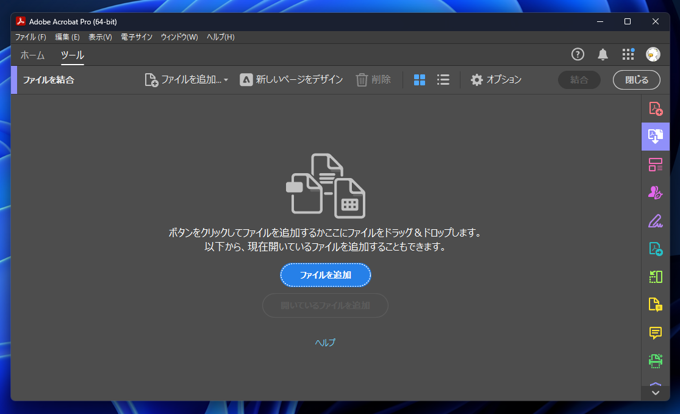Switch to the ツール tab
The width and height of the screenshot is (680, 414).
point(72,55)
